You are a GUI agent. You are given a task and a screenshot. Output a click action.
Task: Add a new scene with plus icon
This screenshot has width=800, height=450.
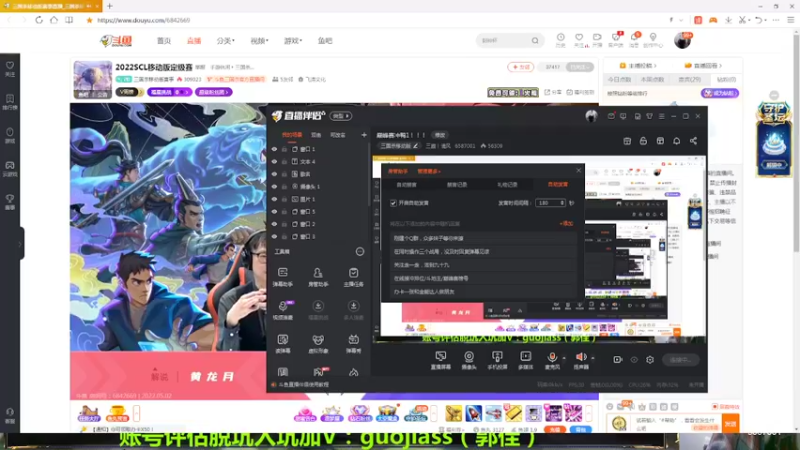pos(364,135)
